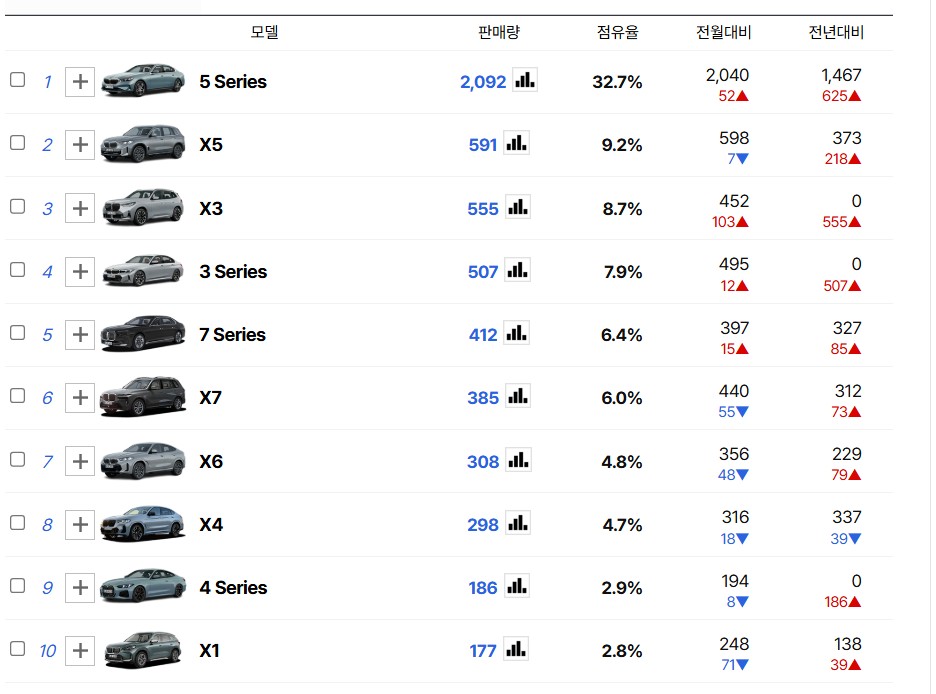This screenshot has width=936, height=694.
Task: Click the 591 sales figure
Action: [483, 145]
